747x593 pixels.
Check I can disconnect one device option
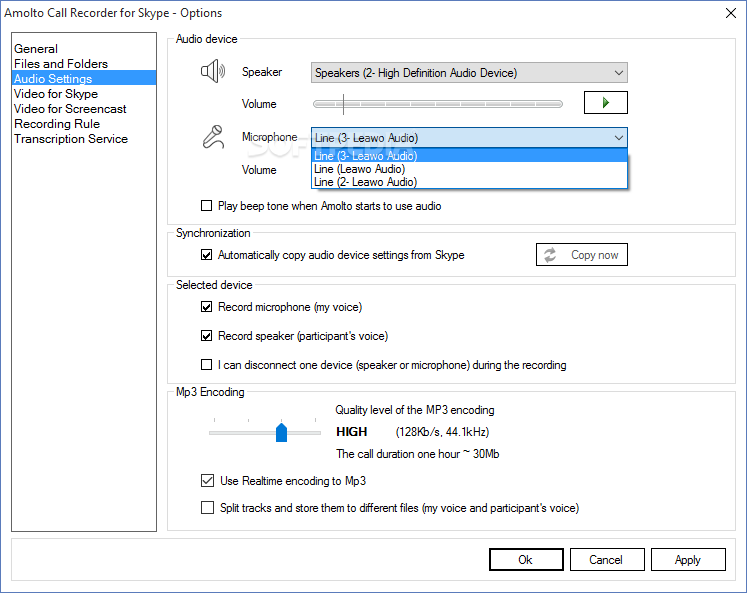(x=206, y=365)
